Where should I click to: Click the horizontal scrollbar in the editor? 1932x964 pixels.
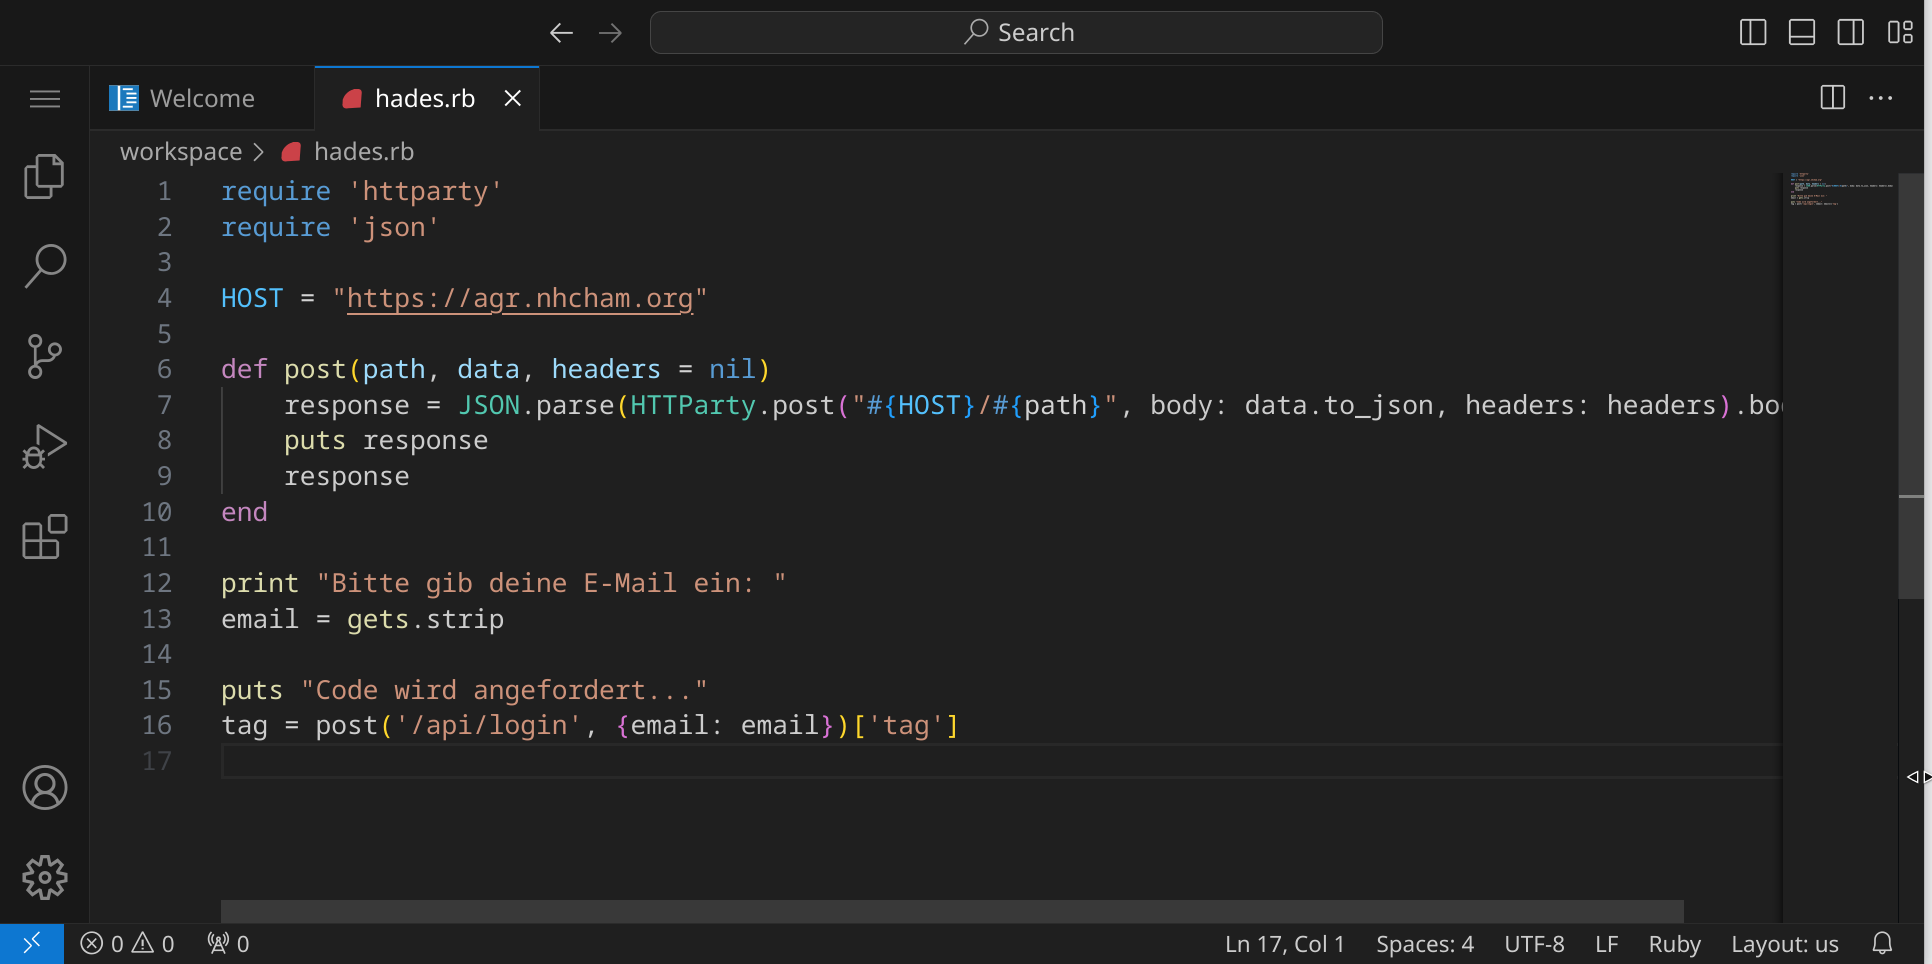pos(951,911)
